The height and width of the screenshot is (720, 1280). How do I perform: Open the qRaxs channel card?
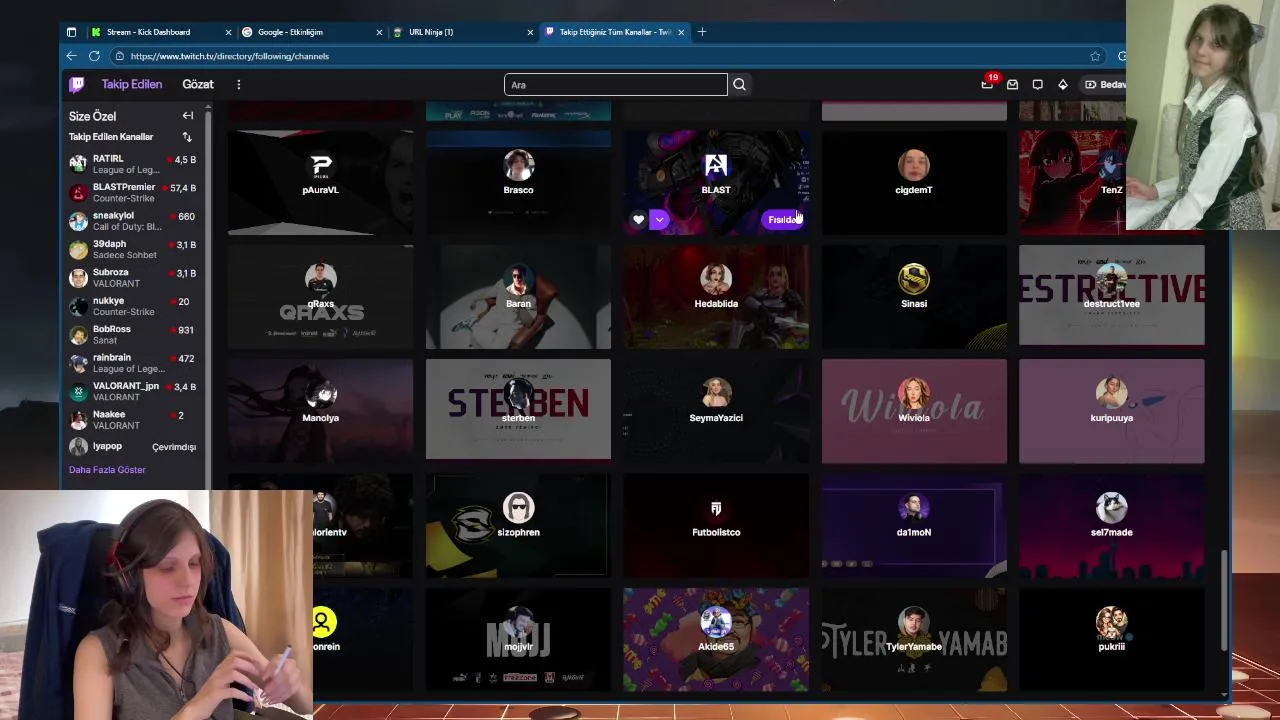[320, 297]
